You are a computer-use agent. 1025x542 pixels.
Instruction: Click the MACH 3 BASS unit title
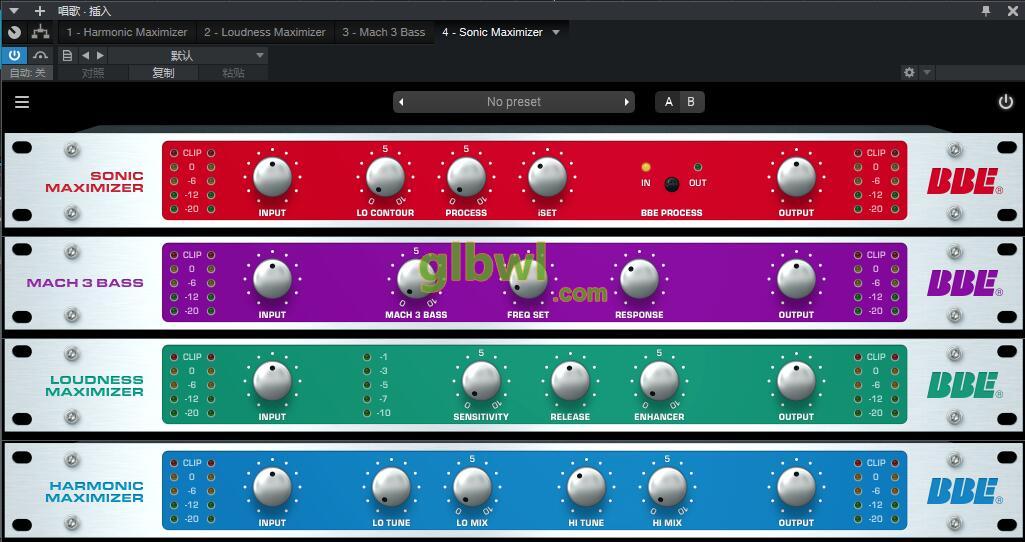coord(85,283)
